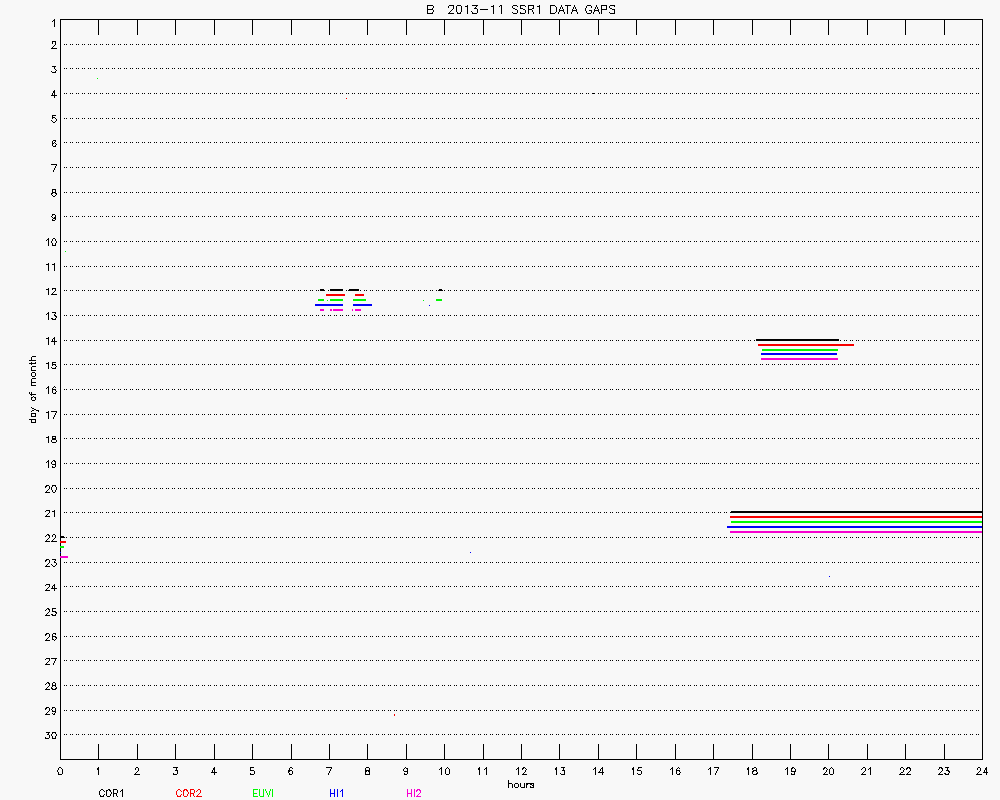Click the long red gap bar on day 14
This screenshot has width=1000, height=800.
pyautogui.click(x=805, y=344)
